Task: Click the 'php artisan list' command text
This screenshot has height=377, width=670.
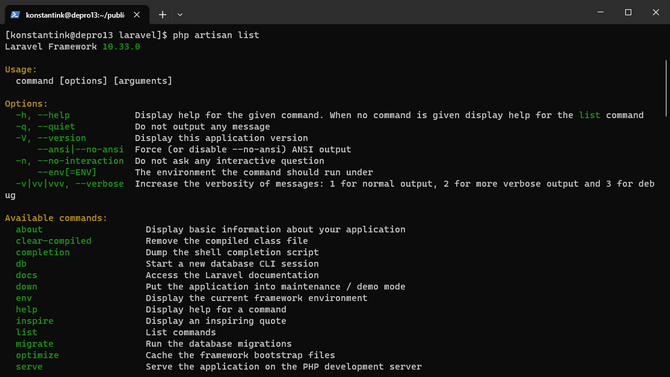Action: pyautogui.click(x=216, y=35)
